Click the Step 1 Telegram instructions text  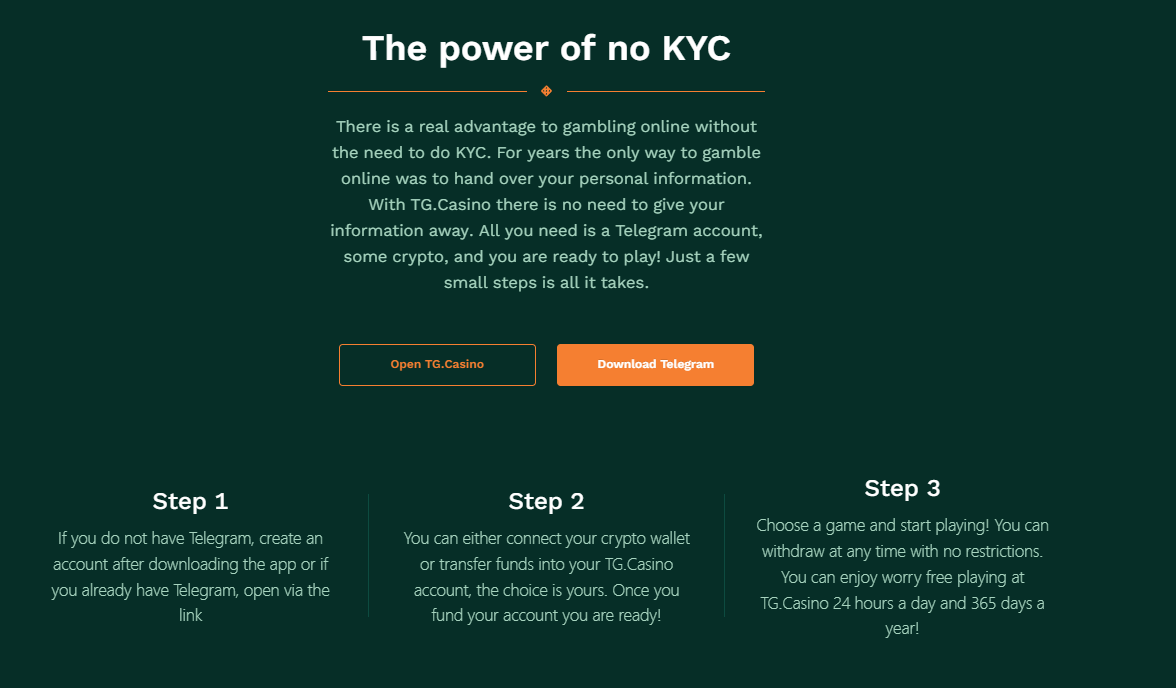(x=190, y=576)
